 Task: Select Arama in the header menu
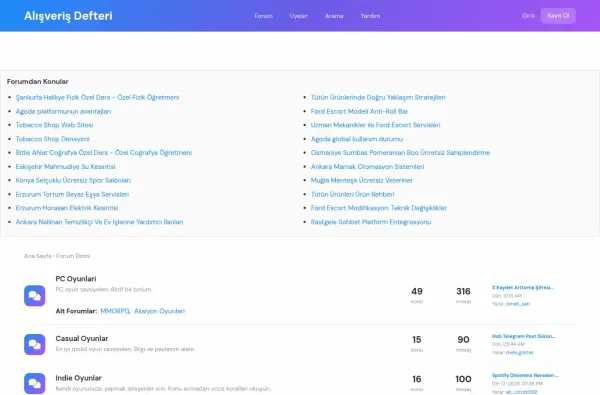tap(334, 16)
